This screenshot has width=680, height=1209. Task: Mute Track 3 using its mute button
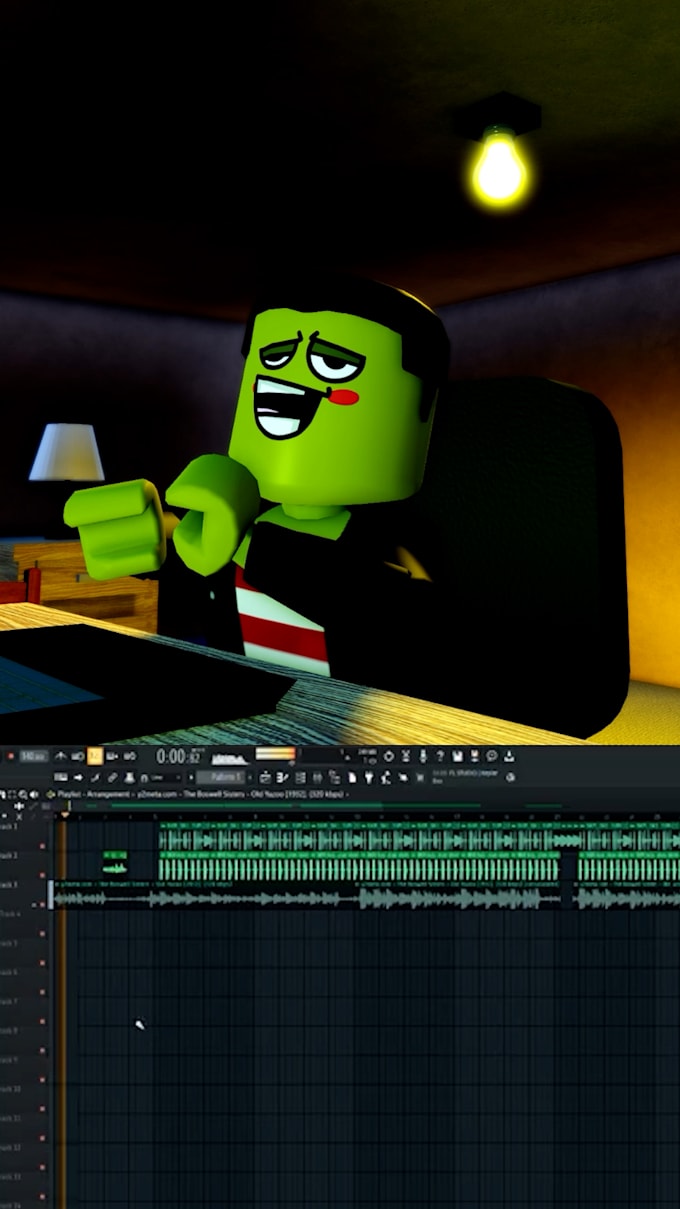click(x=42, y=904)
